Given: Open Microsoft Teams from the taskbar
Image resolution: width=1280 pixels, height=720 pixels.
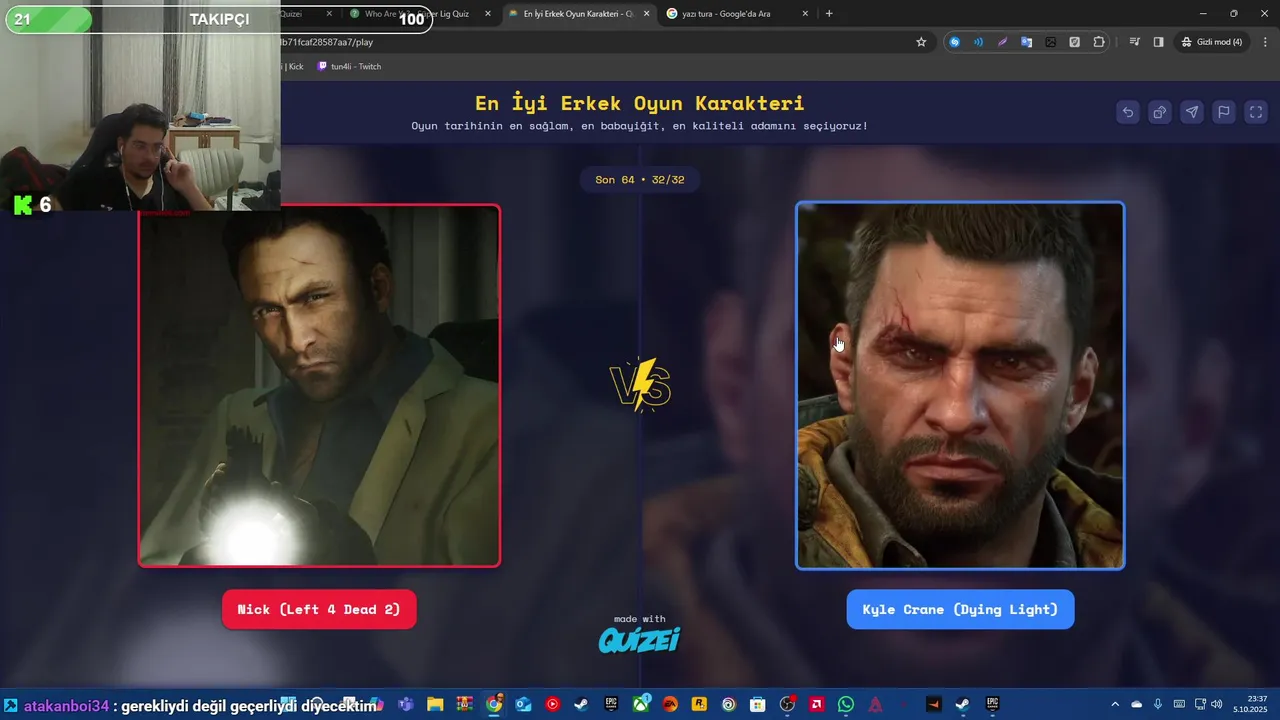Looking at the screenshot, I should click(x=407, y=704).
